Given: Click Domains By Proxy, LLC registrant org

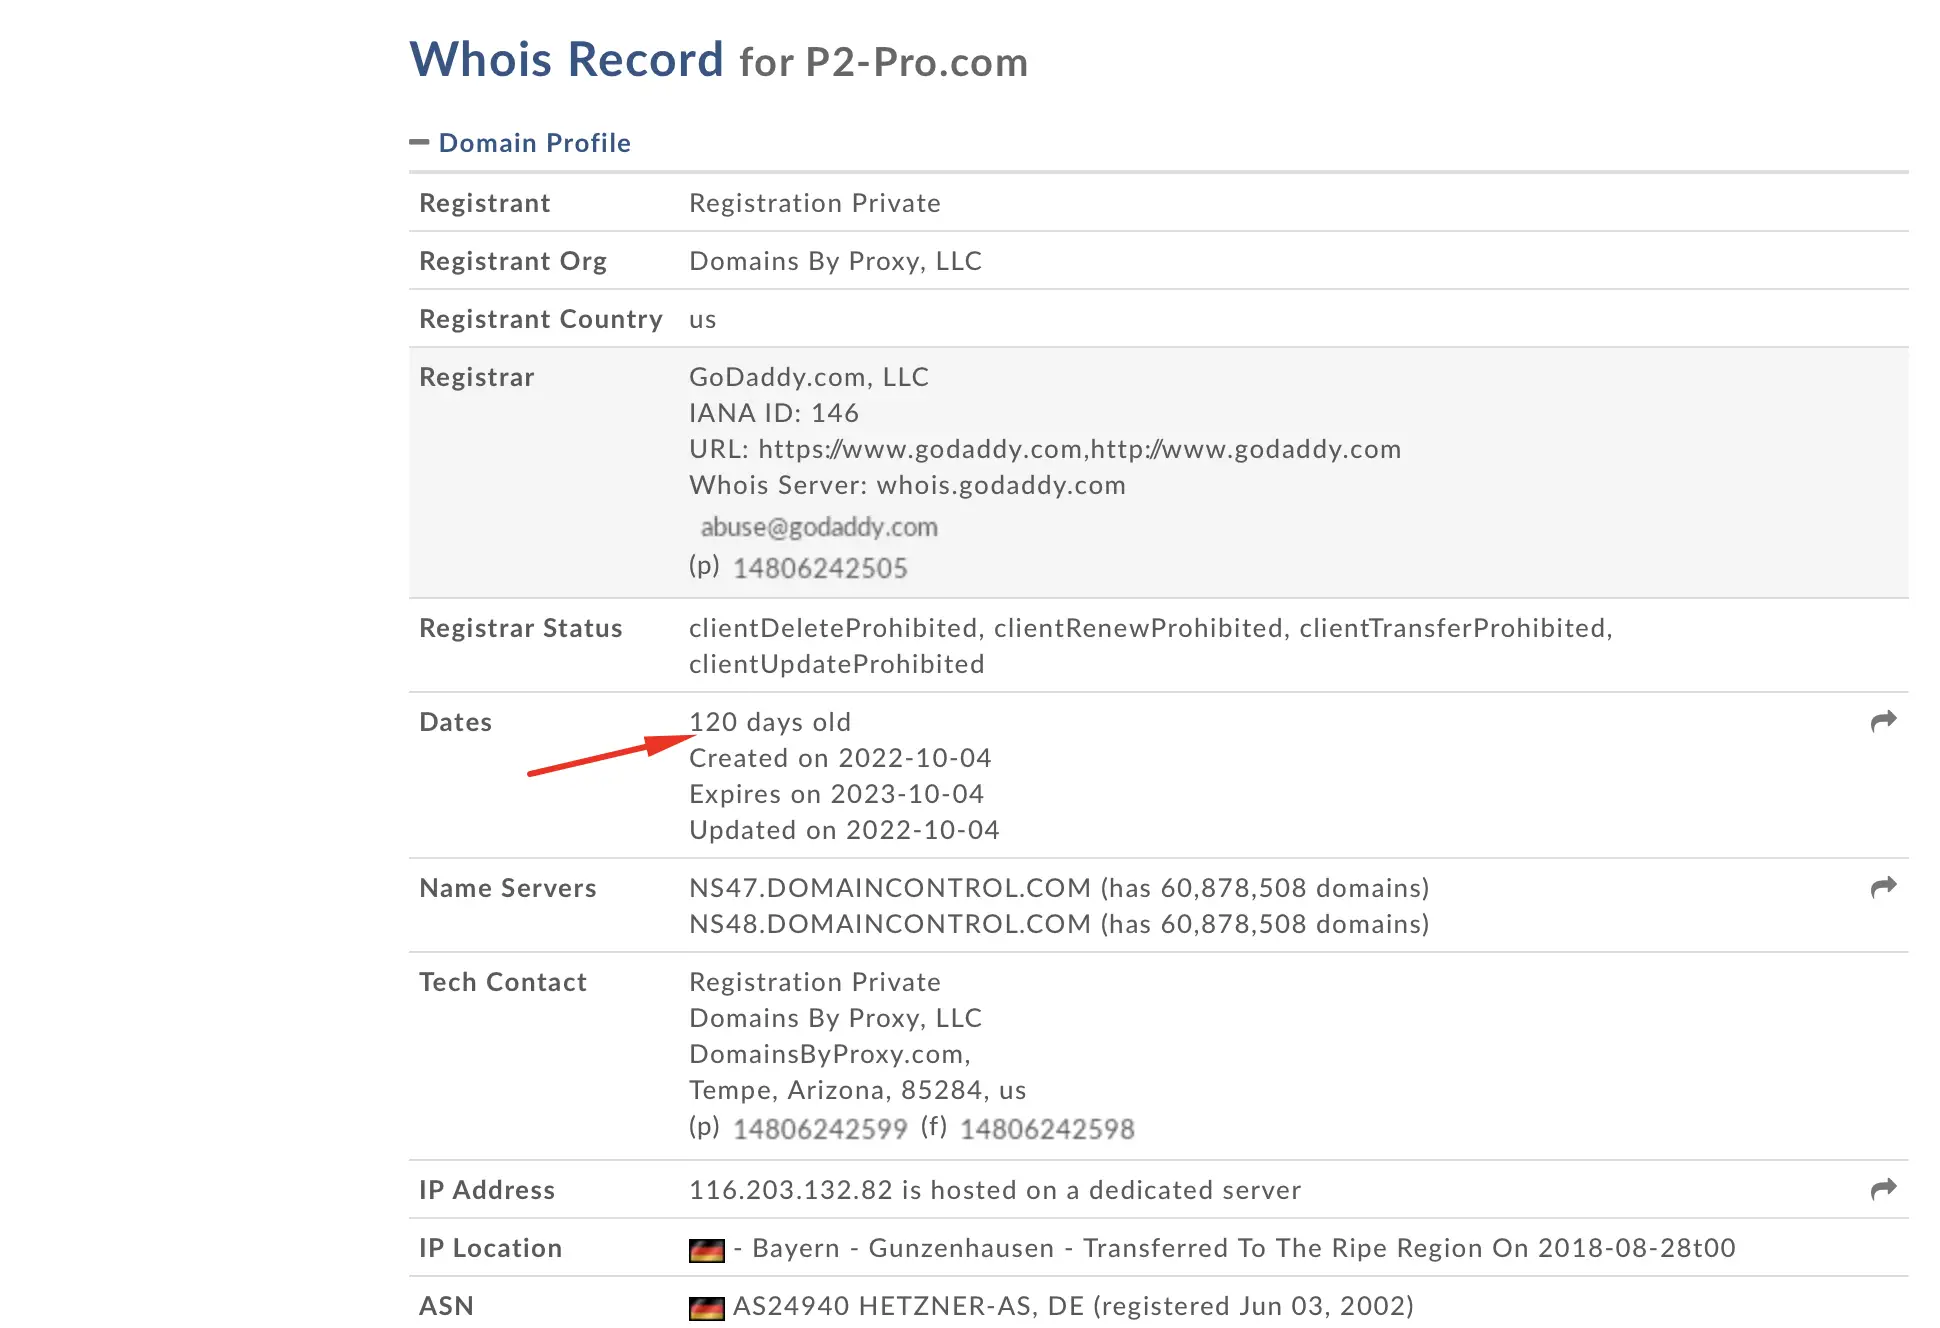Looking at the screenshot, I should 835,261.
